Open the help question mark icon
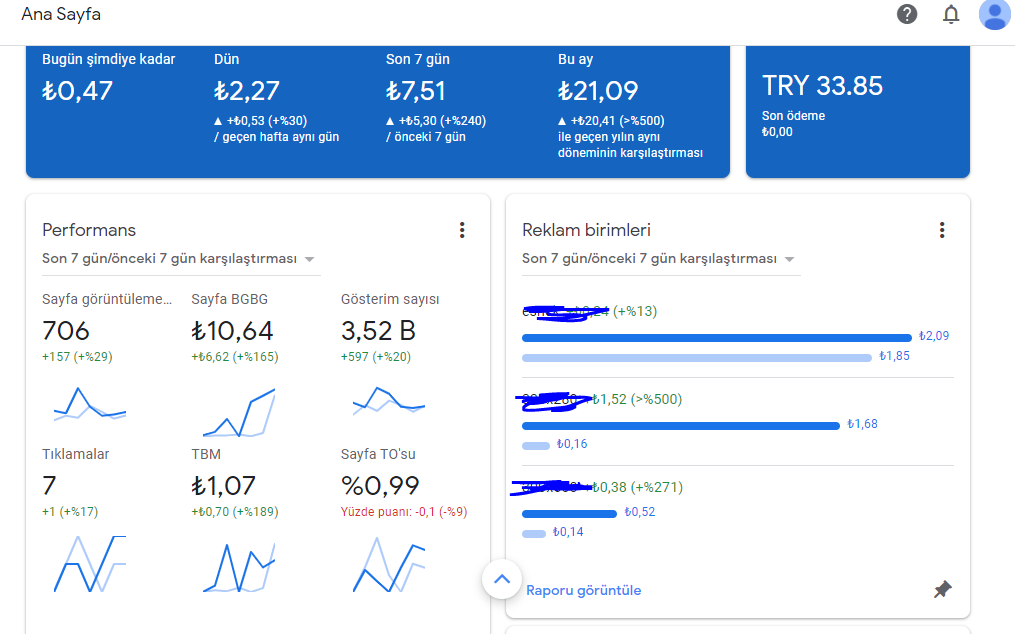Image resolution: width=1015 pixels, height=634 pixels. click(907, 14)
